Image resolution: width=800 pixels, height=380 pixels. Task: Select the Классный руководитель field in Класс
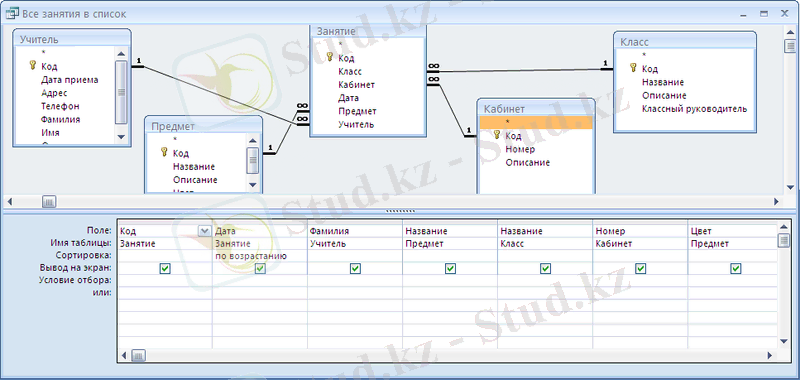coord(694,109)
